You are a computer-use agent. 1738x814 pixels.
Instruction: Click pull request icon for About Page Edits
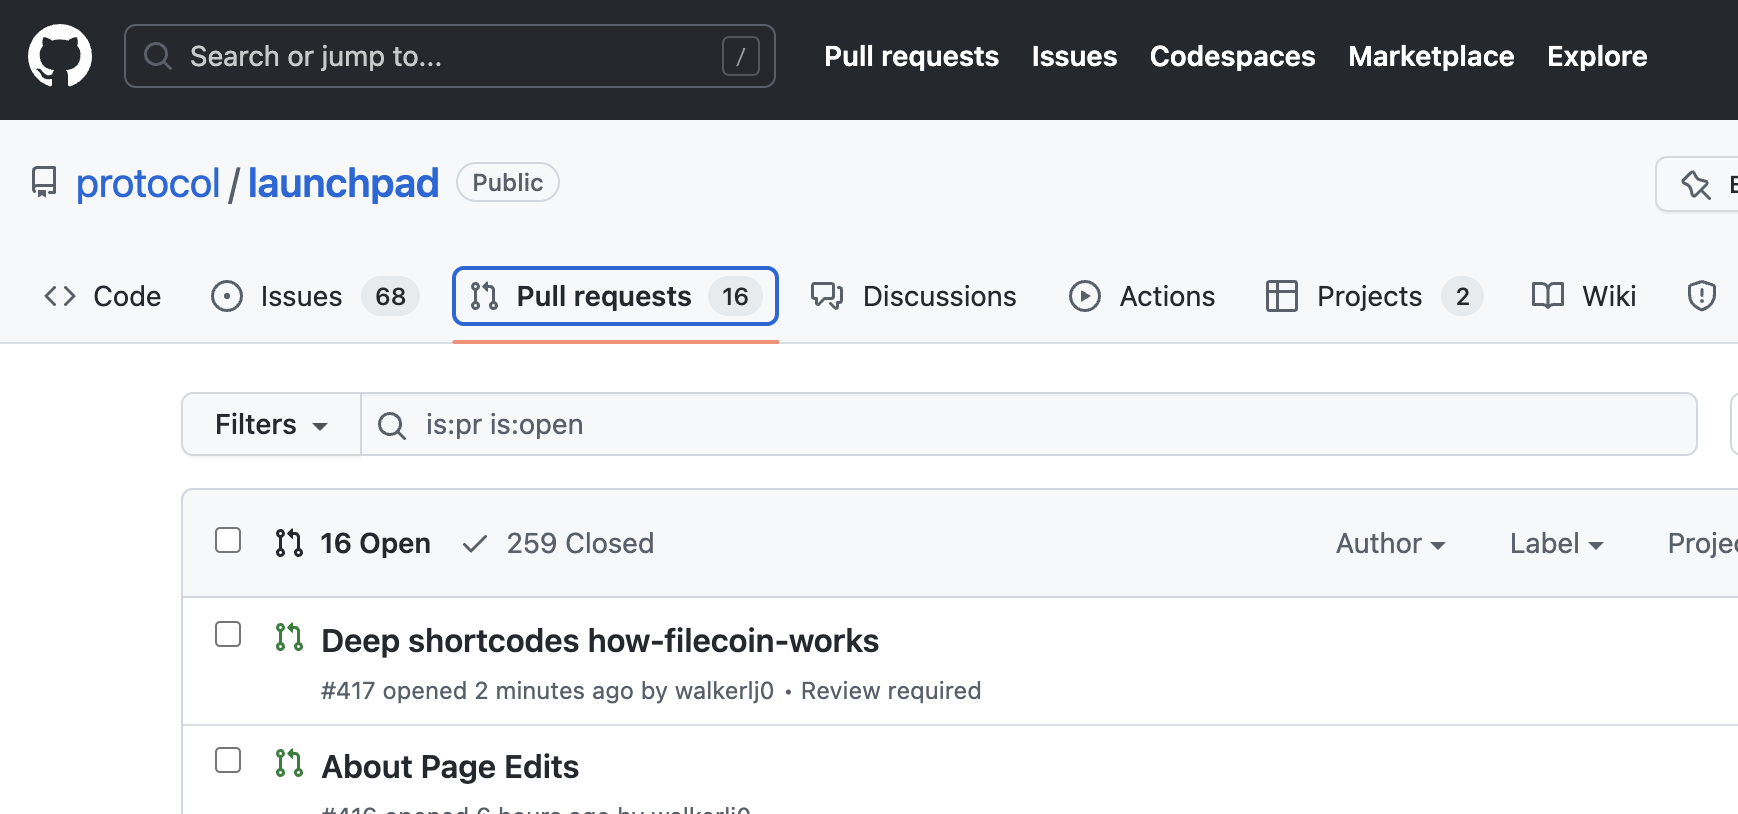click(289, 763)
